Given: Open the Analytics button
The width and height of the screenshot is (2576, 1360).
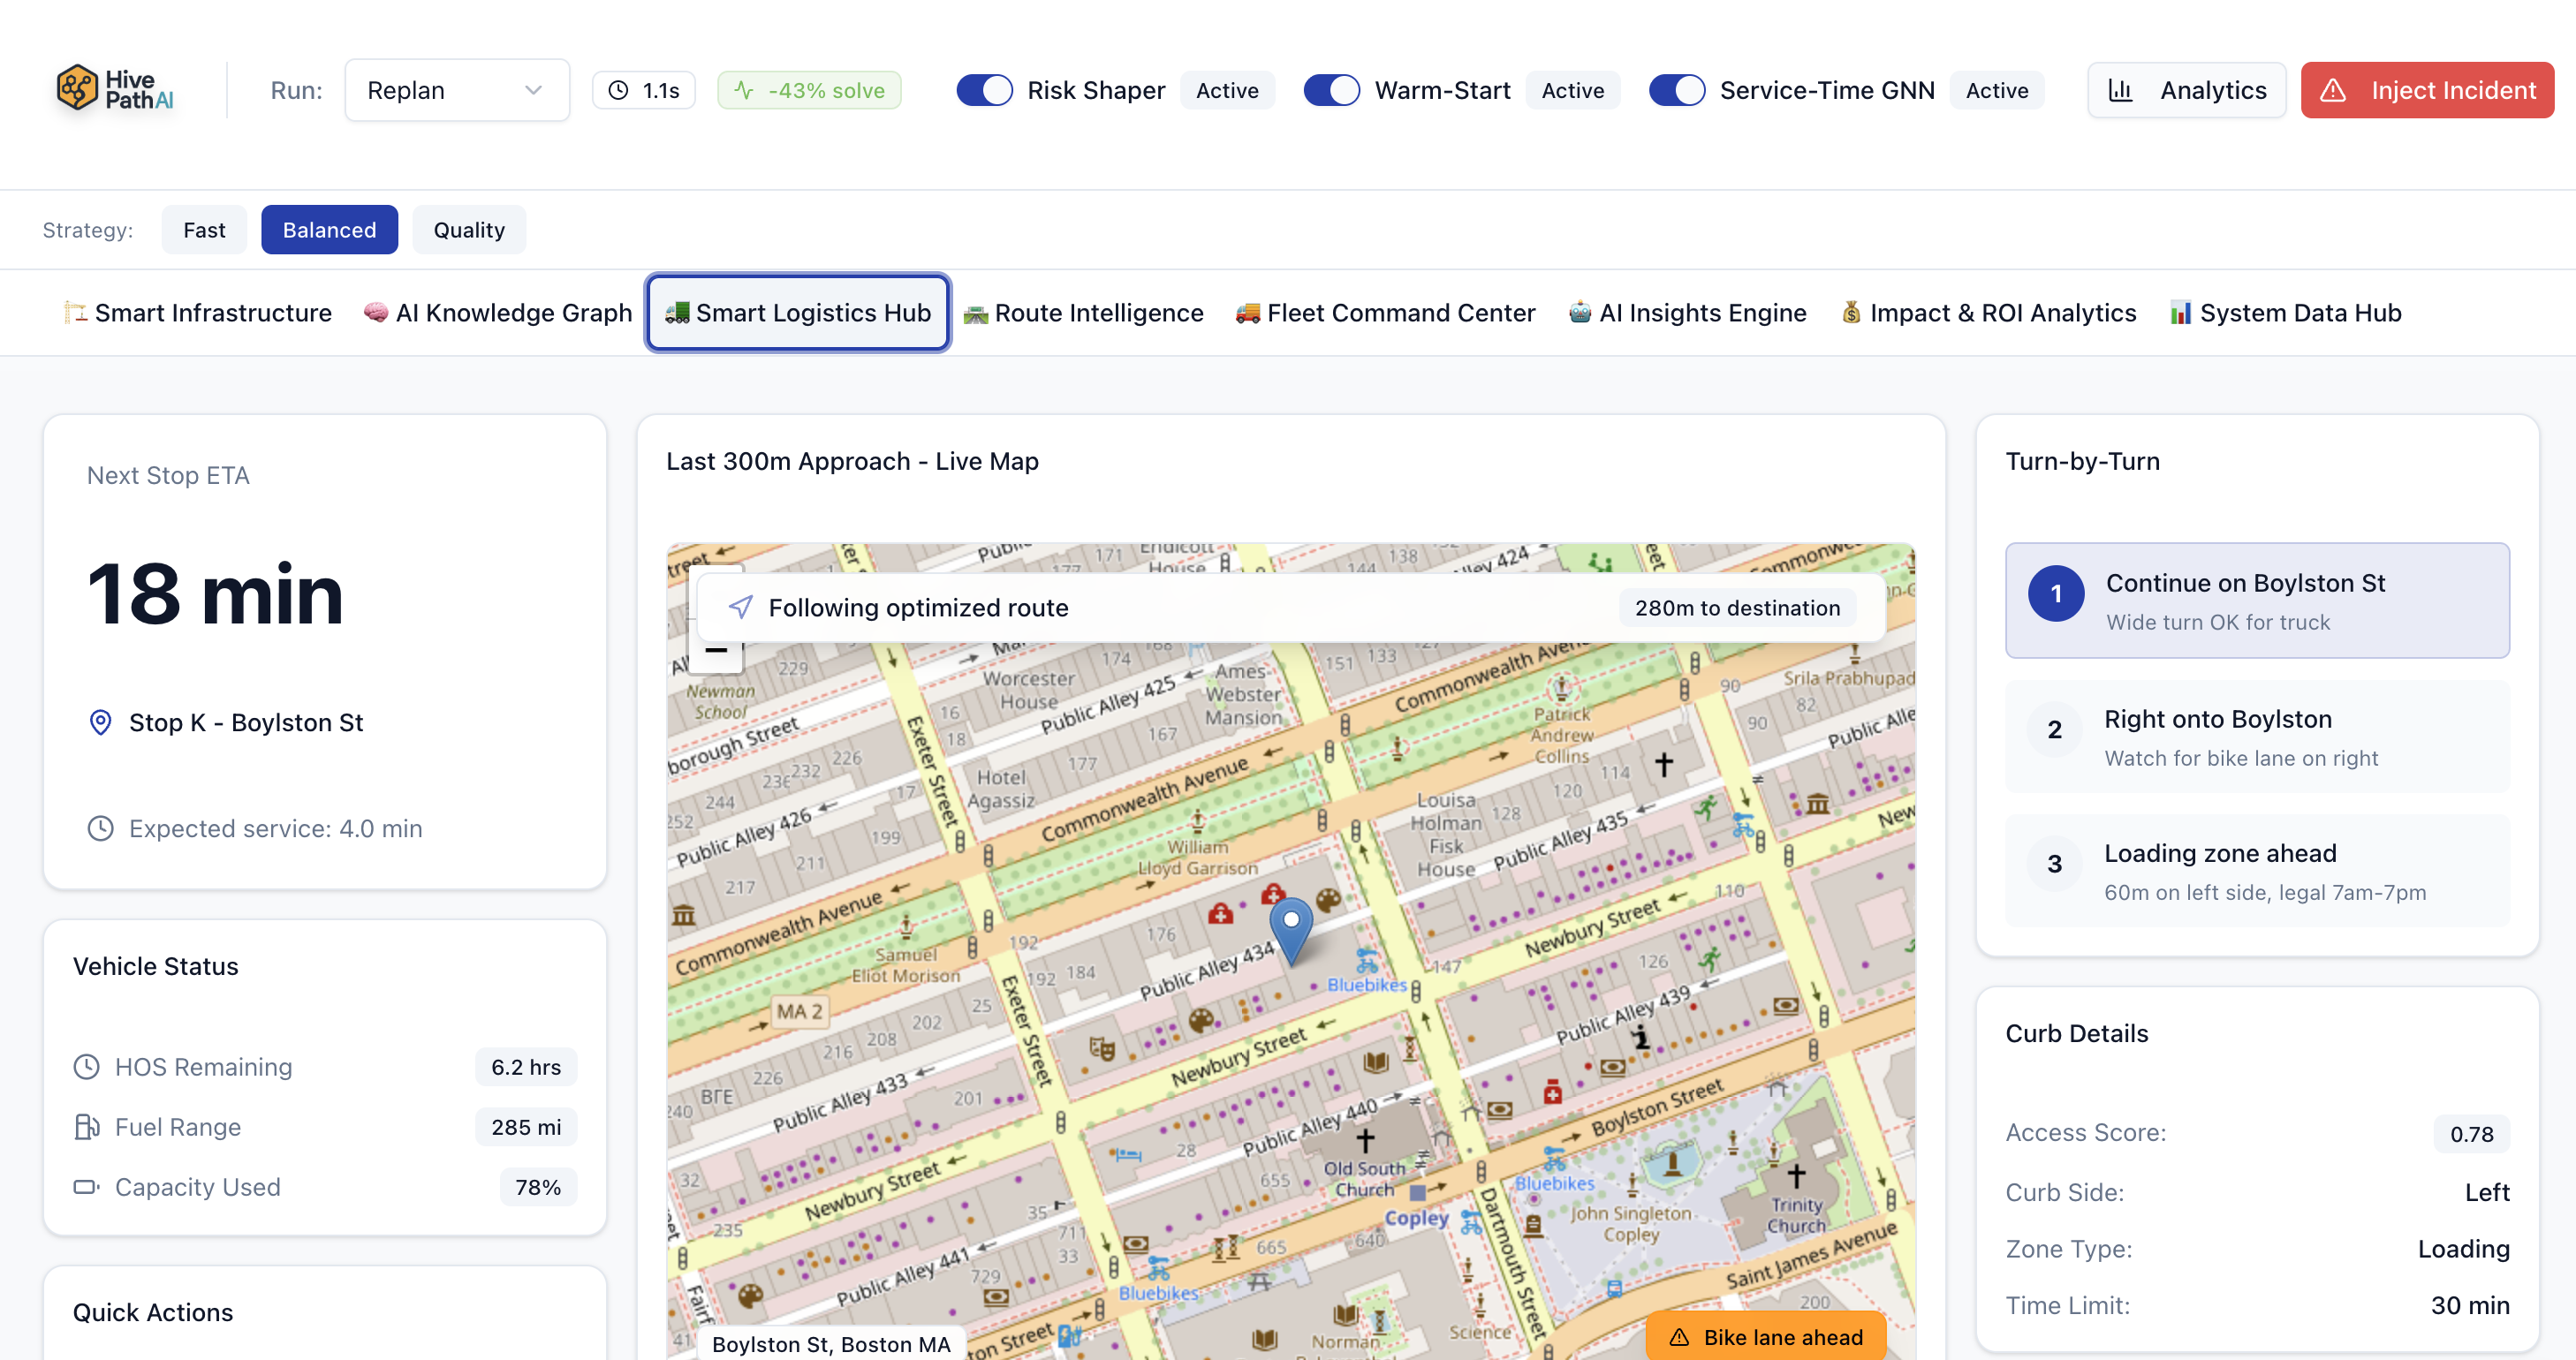Looking at the screenshot, I should [2186, 90].
